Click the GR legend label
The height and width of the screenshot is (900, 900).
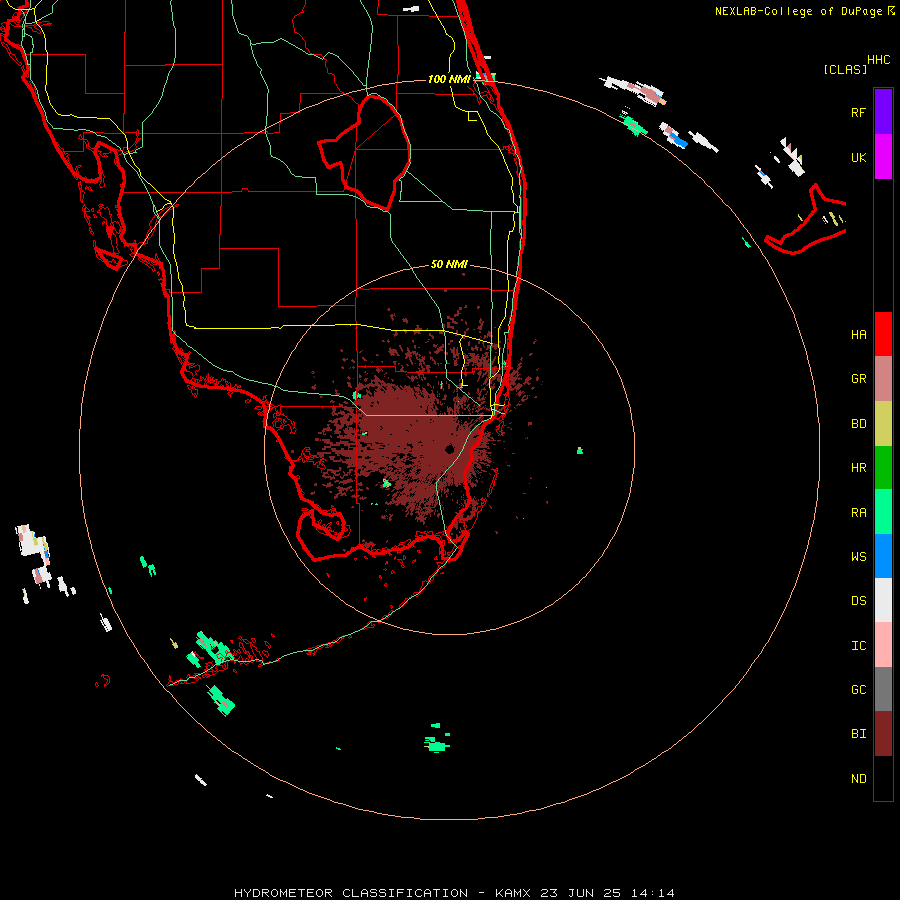tap(858, 379)
